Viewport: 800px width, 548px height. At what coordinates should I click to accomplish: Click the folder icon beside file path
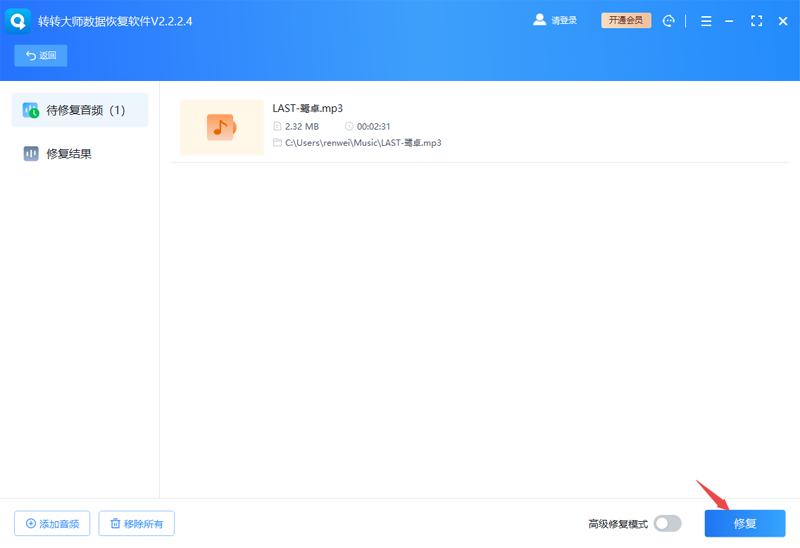pos(277,142)
